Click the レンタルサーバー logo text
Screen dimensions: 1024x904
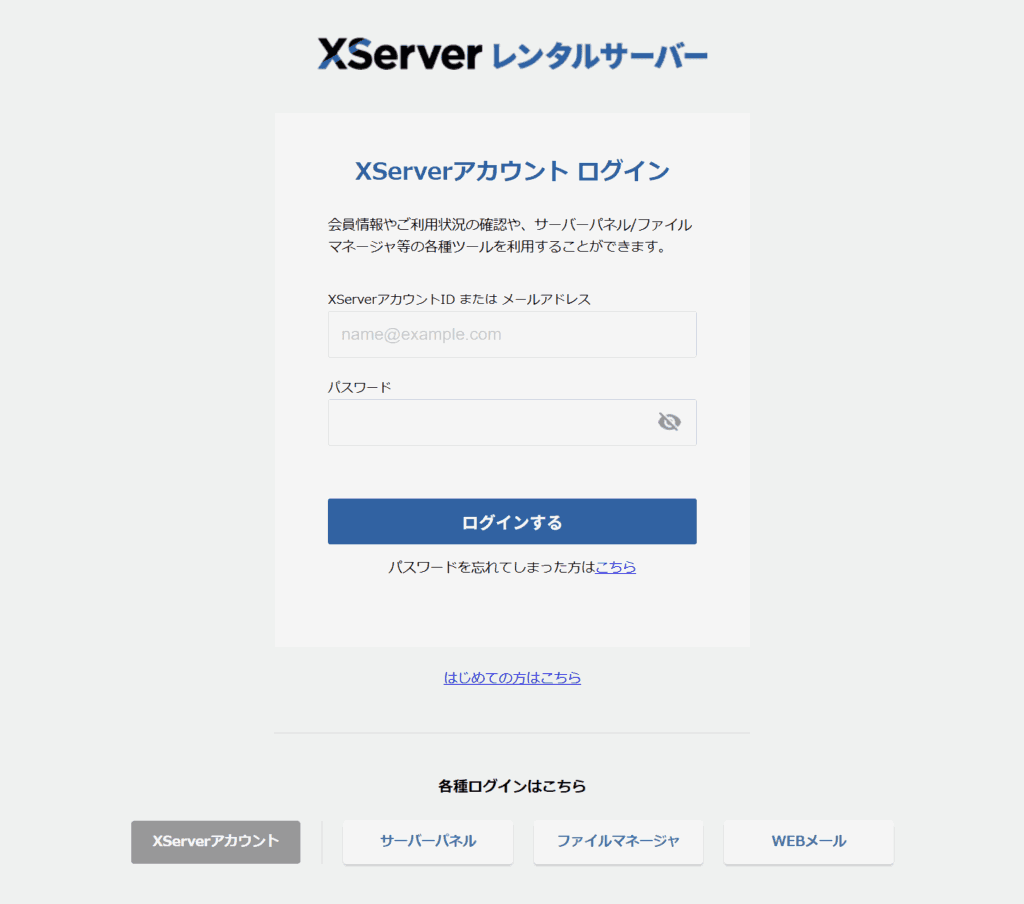pos(600,56)
